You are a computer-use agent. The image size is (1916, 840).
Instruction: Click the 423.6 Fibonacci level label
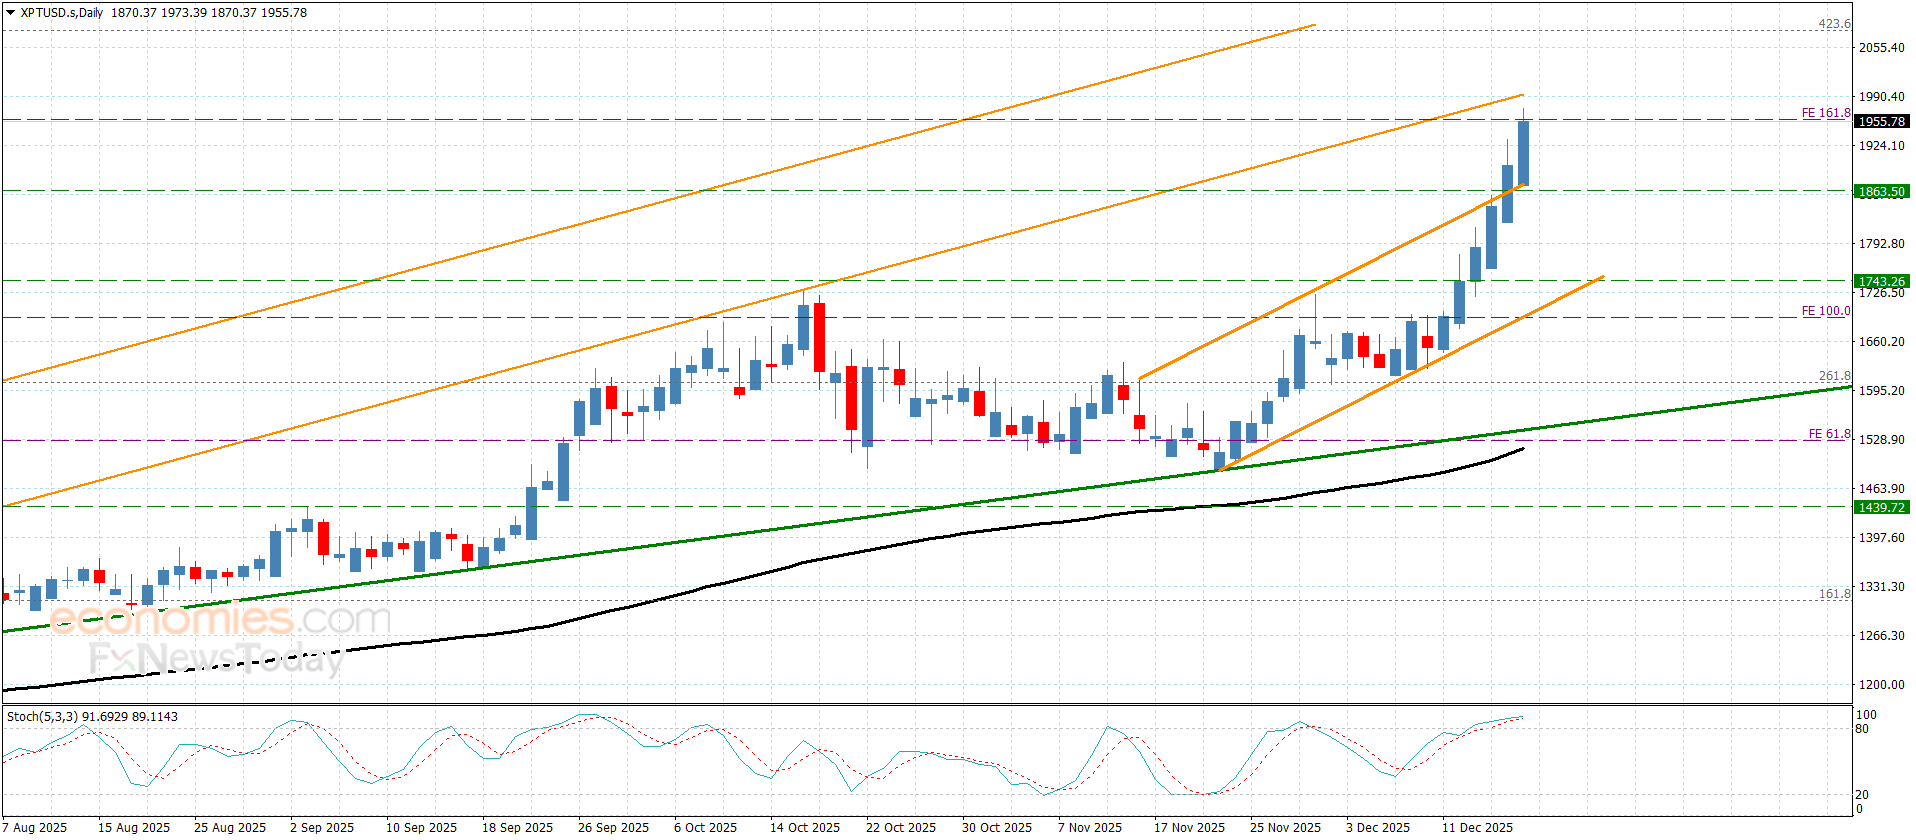[x=1835, y=24]
